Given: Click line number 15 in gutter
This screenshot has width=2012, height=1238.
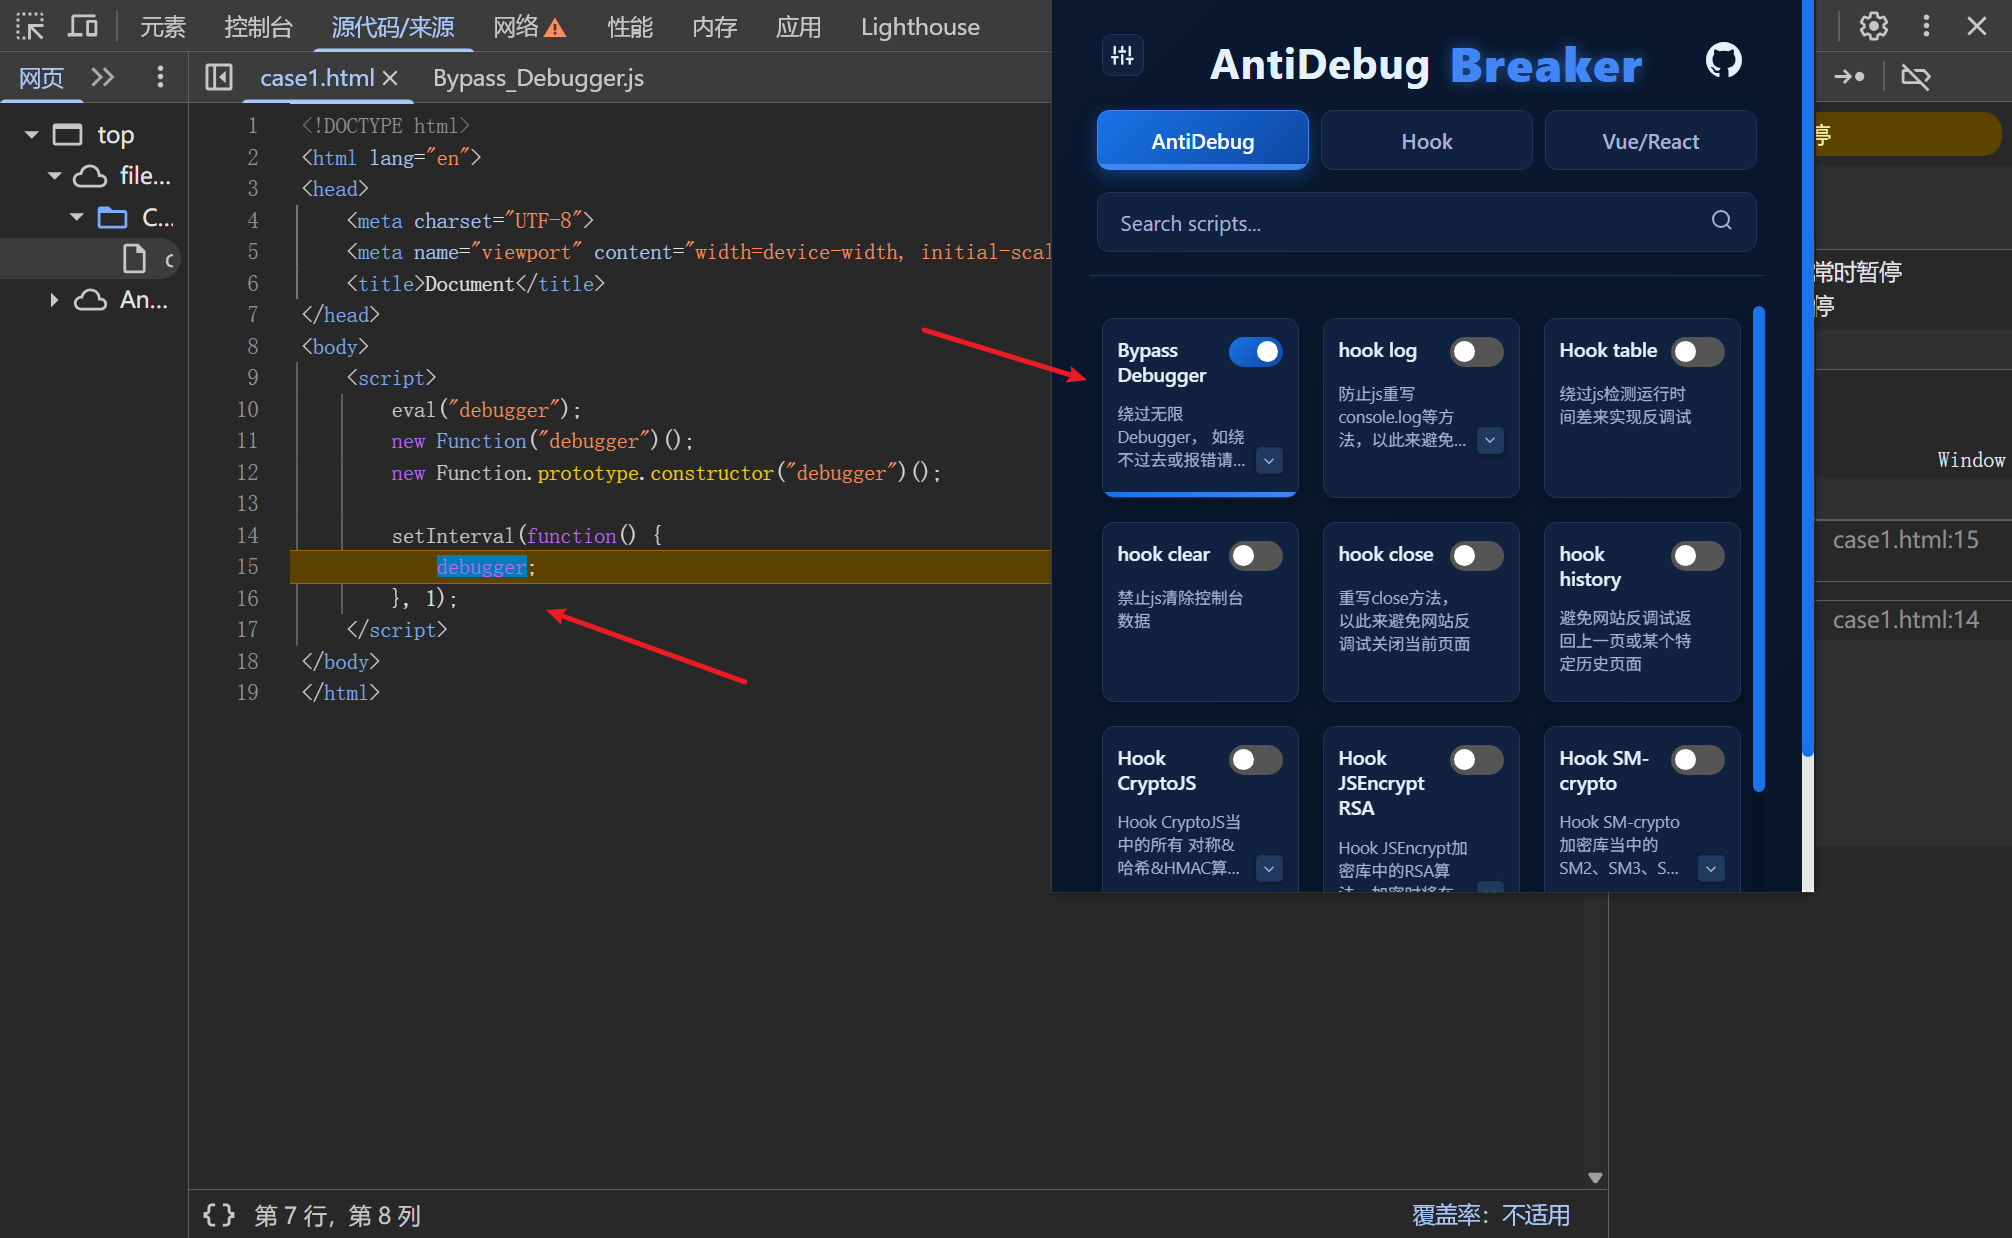Looking at the screenshot, I should [247, 566].
